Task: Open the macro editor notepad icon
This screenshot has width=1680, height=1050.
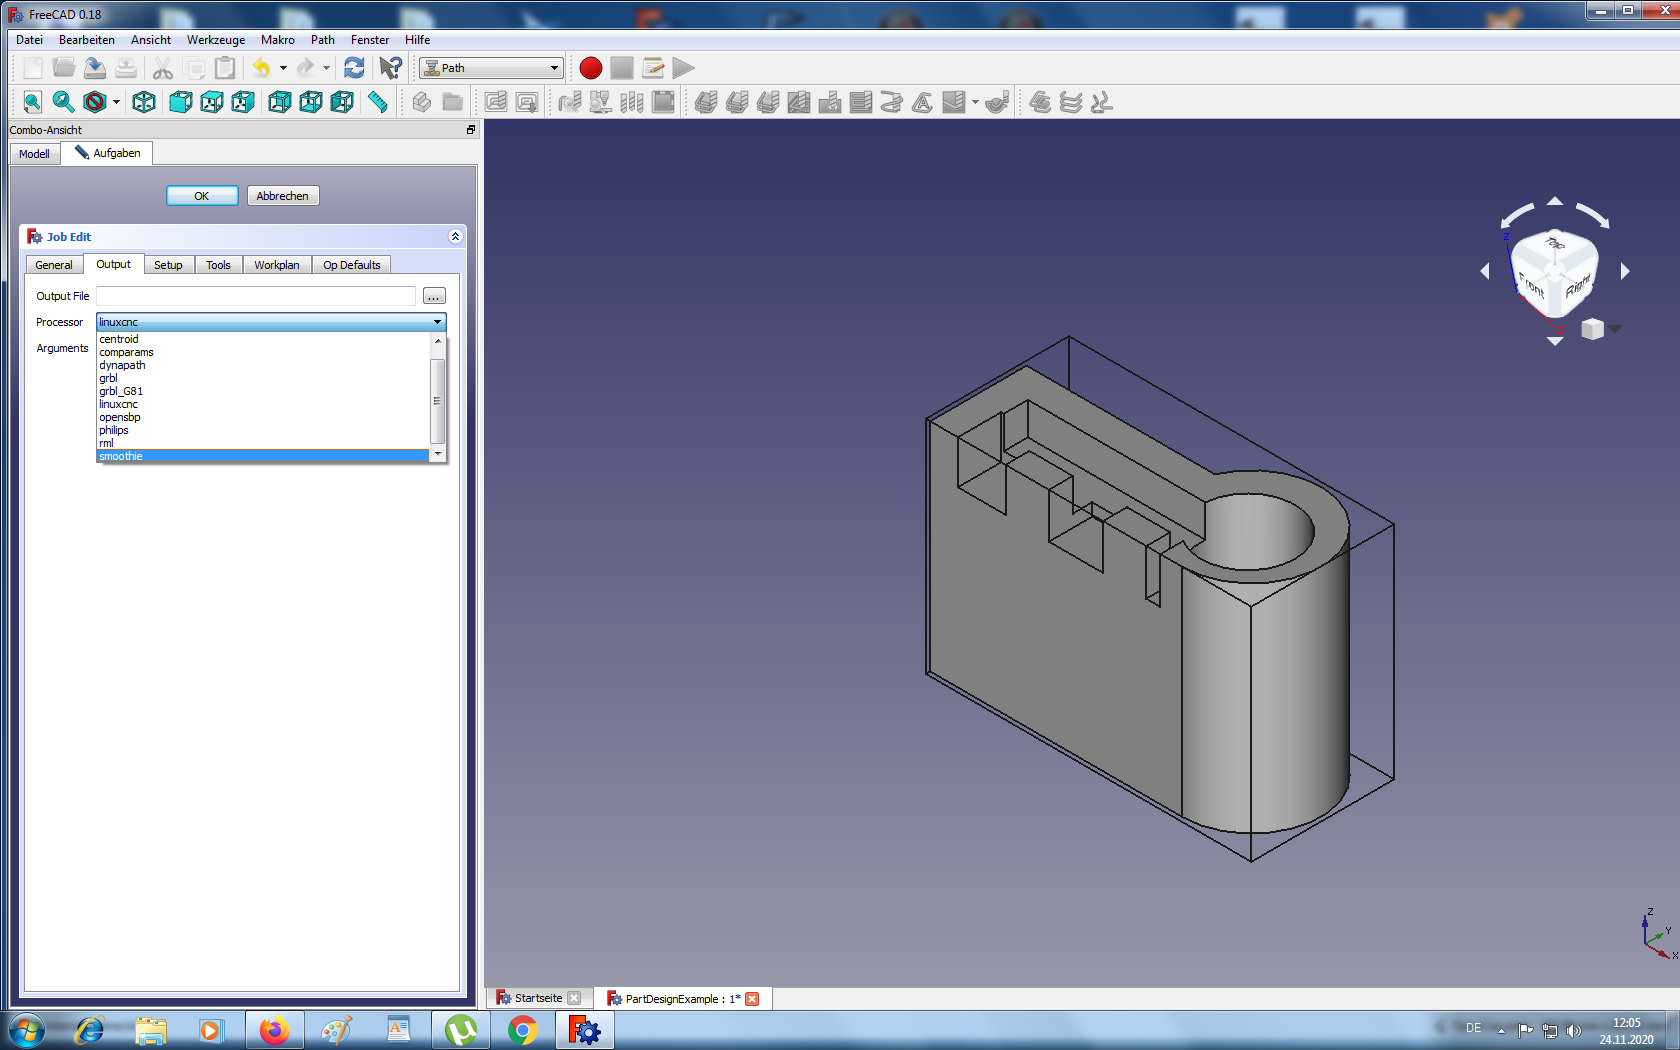Action: pos(653,68)
